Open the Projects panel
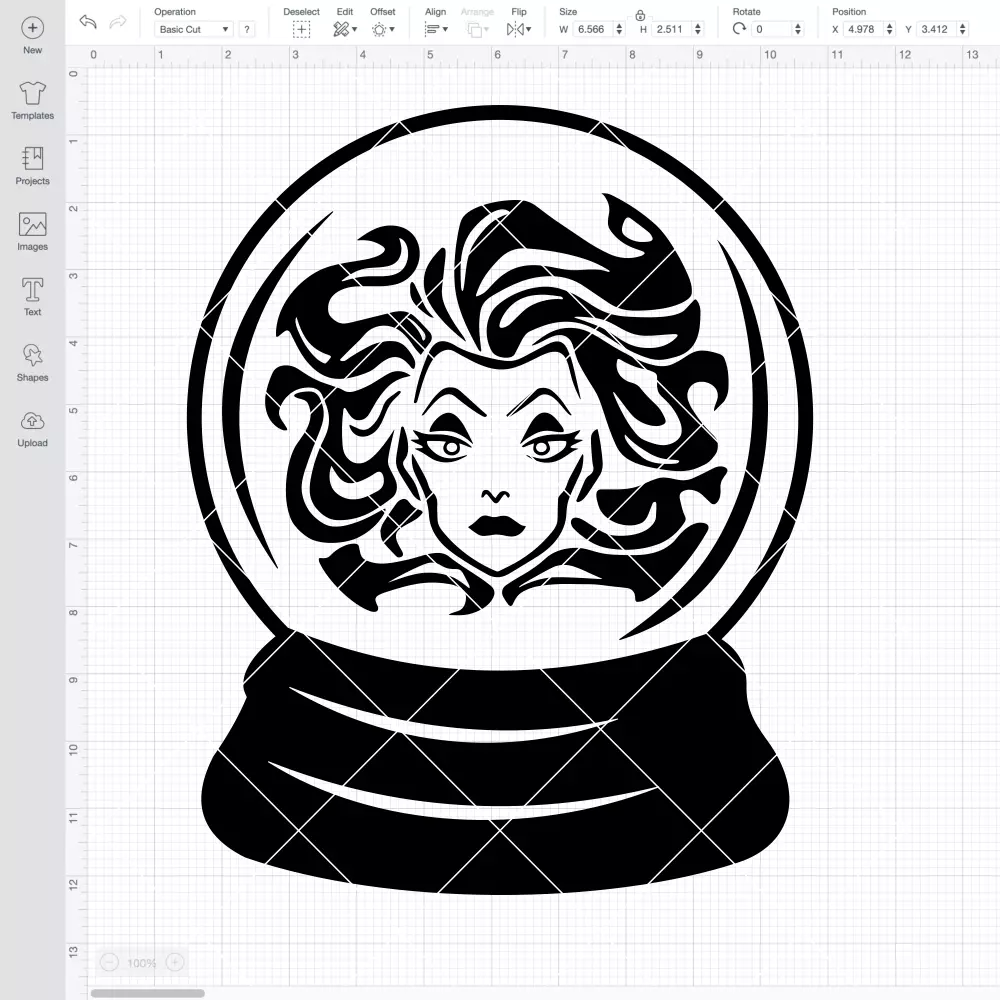Screen dimensions: 1000x1000 point(33,166)
